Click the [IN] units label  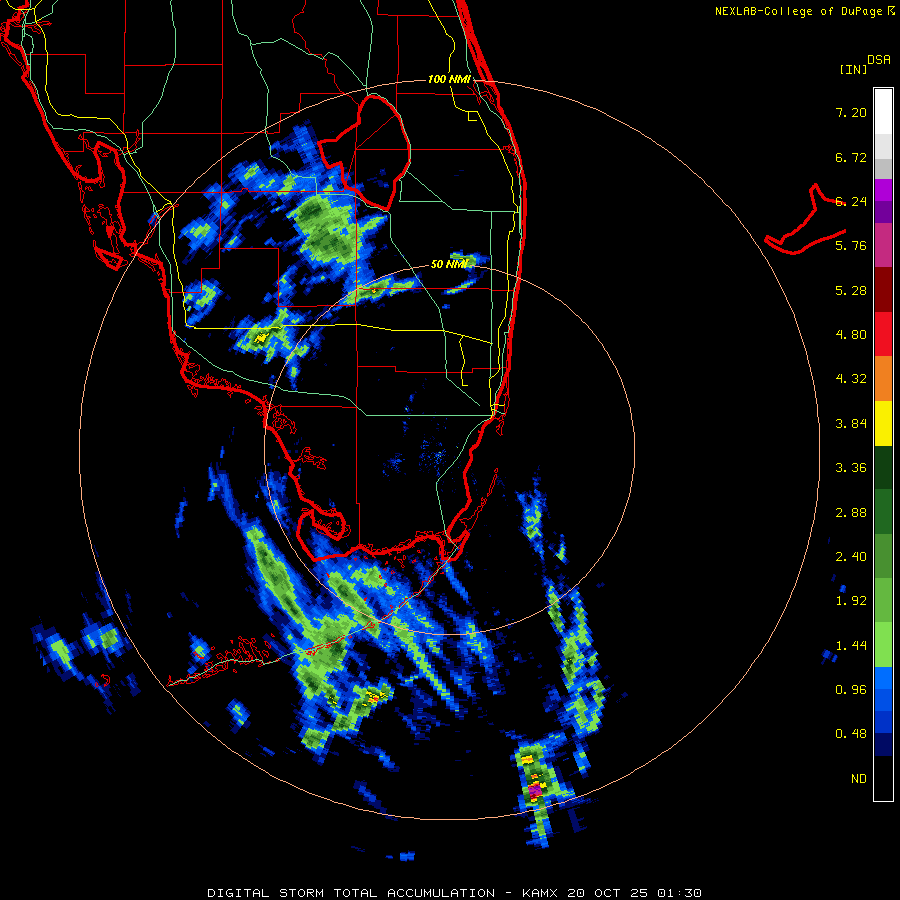854,69
